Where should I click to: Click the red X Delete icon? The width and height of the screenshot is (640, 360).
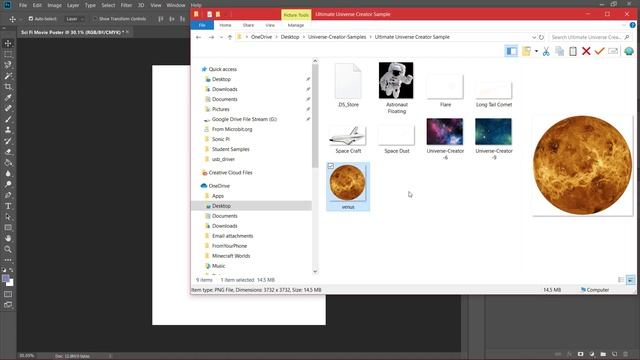point(586,51)
